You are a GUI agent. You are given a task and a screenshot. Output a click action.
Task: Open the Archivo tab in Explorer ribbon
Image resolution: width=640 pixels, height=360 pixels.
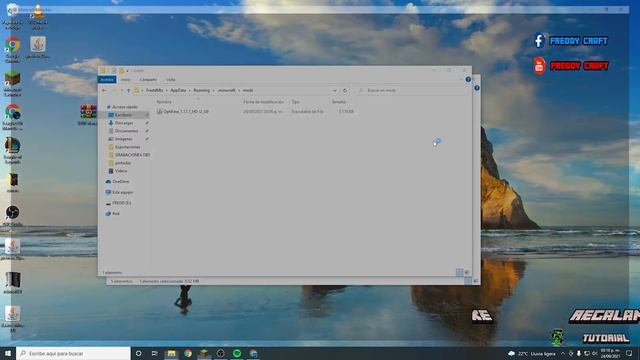(107, 80)
